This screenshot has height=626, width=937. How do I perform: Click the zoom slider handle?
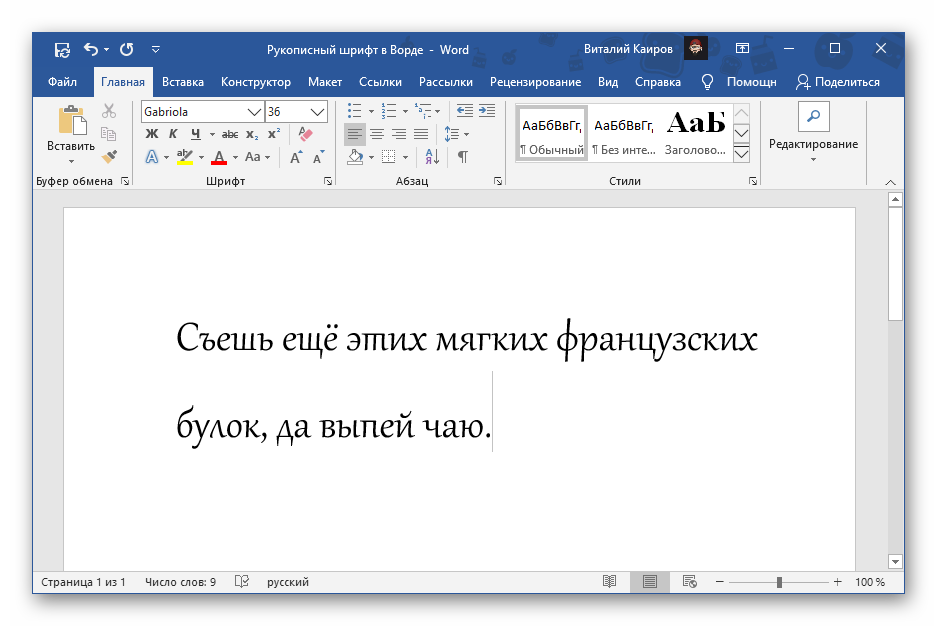779,582
